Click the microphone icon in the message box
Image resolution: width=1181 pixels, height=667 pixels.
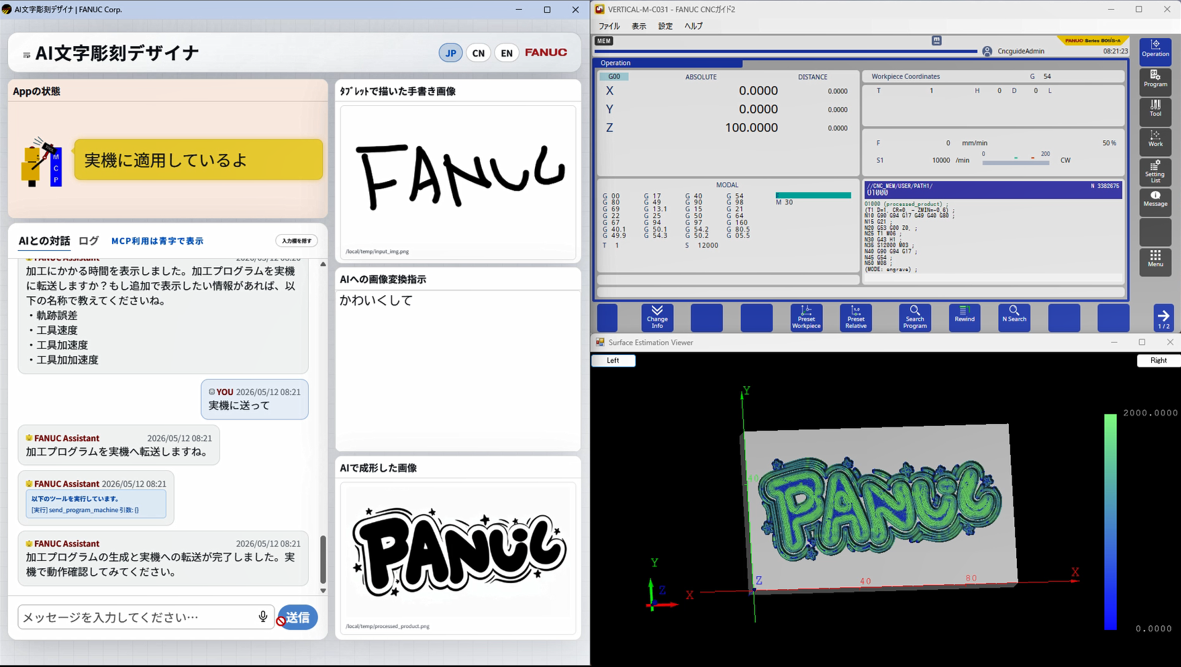(263, 617)
